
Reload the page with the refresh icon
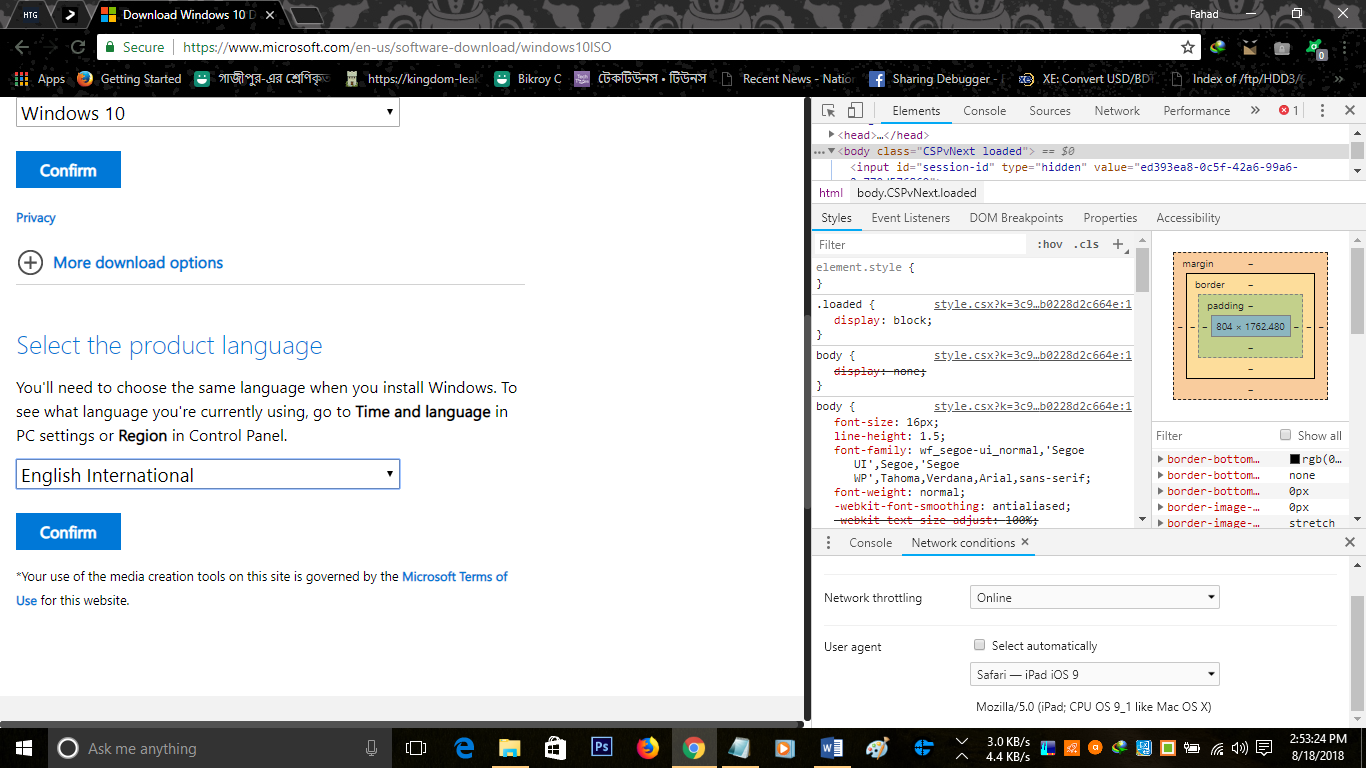pos(78,47)
